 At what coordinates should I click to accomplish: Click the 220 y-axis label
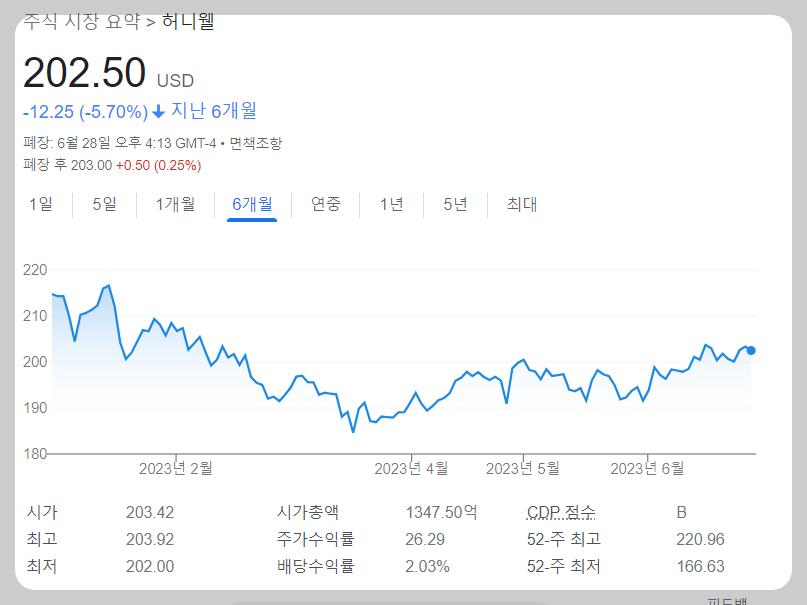click(35, 270)
